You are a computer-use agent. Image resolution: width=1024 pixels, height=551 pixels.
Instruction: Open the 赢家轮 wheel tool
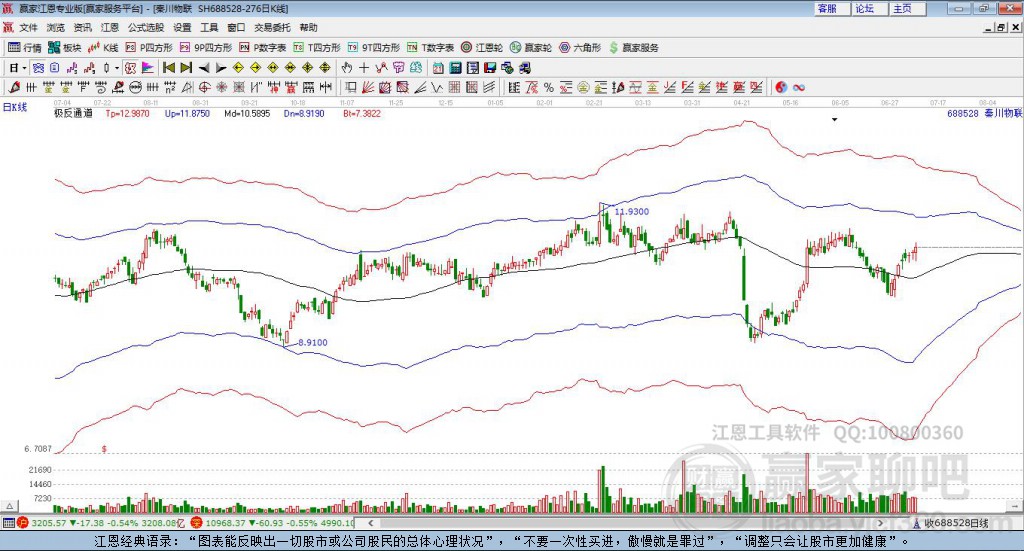531,48
